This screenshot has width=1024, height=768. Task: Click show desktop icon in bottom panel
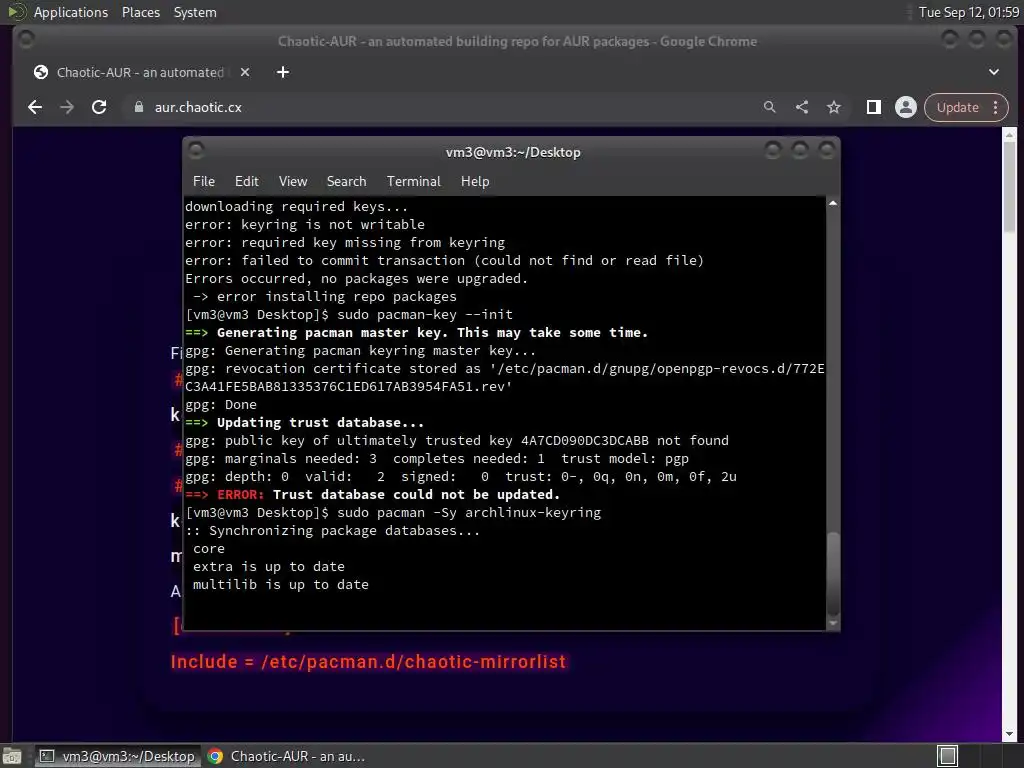click(12, 756)
